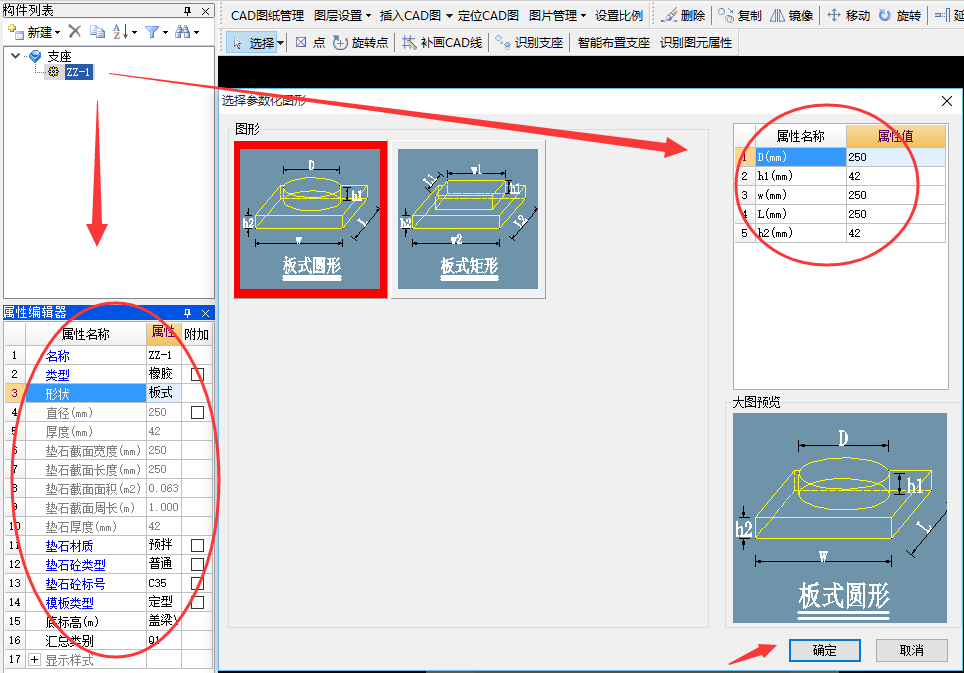Open the 新建 dropdown arrow
The width and height of the screenshot is (964, 673).
coord(57,33)
